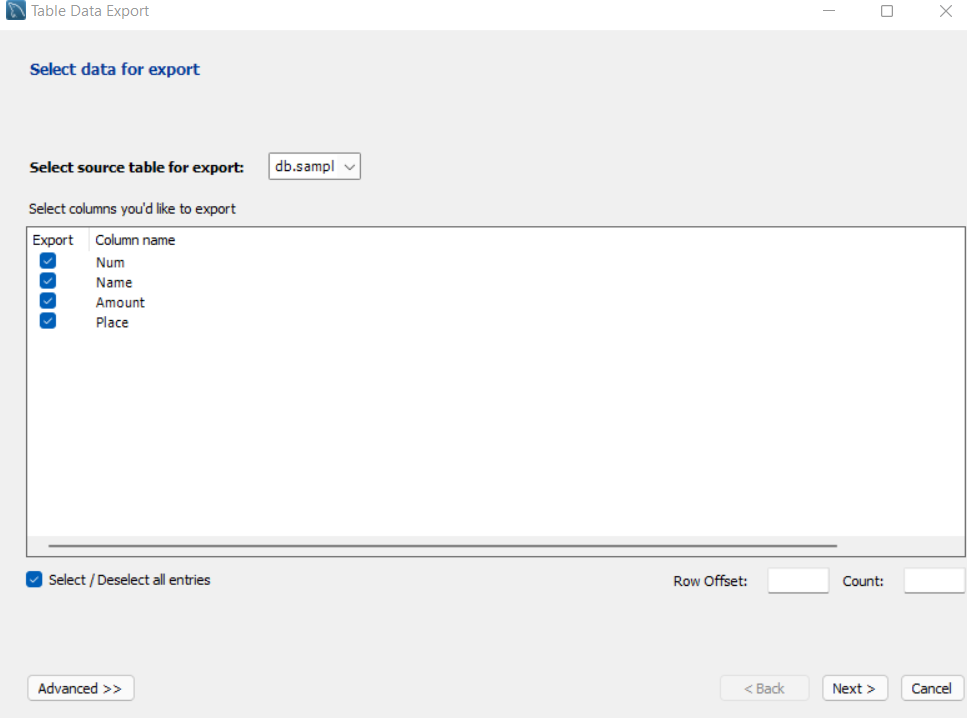967x718 pixels.
Task: Click the Select data for export heading
Action: (114, 69)
